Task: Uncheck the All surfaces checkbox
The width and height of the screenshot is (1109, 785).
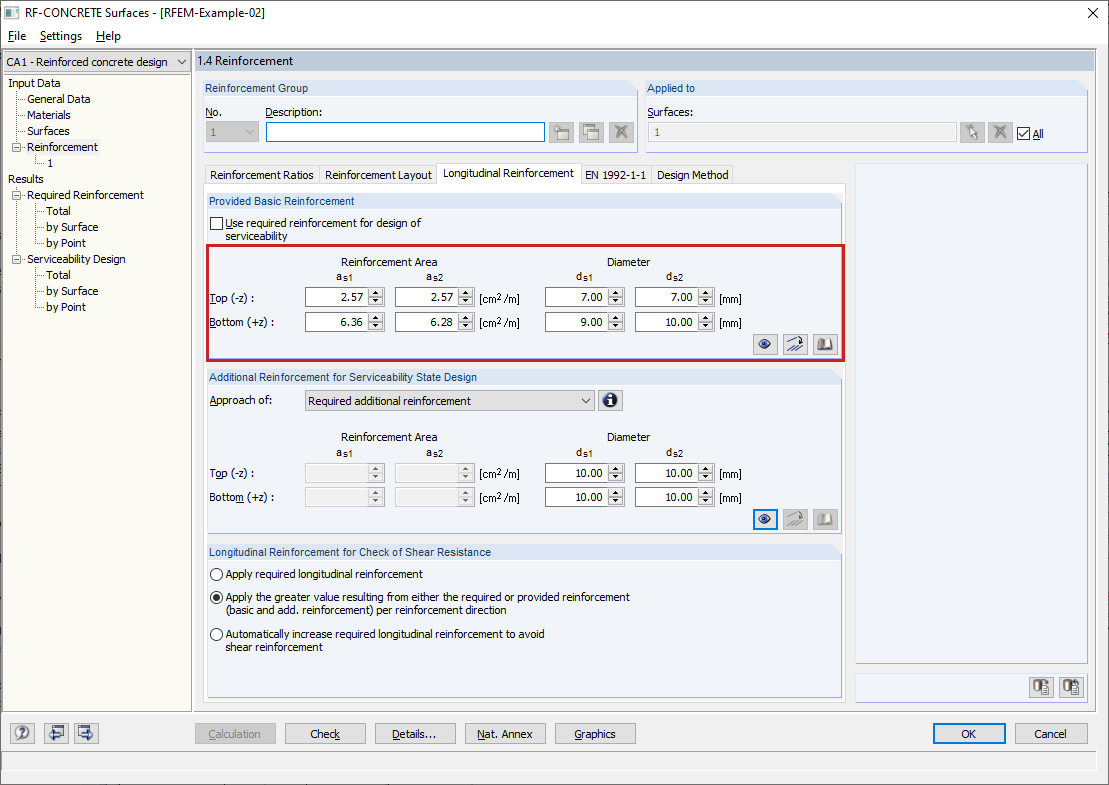Action: [1023, 133]
